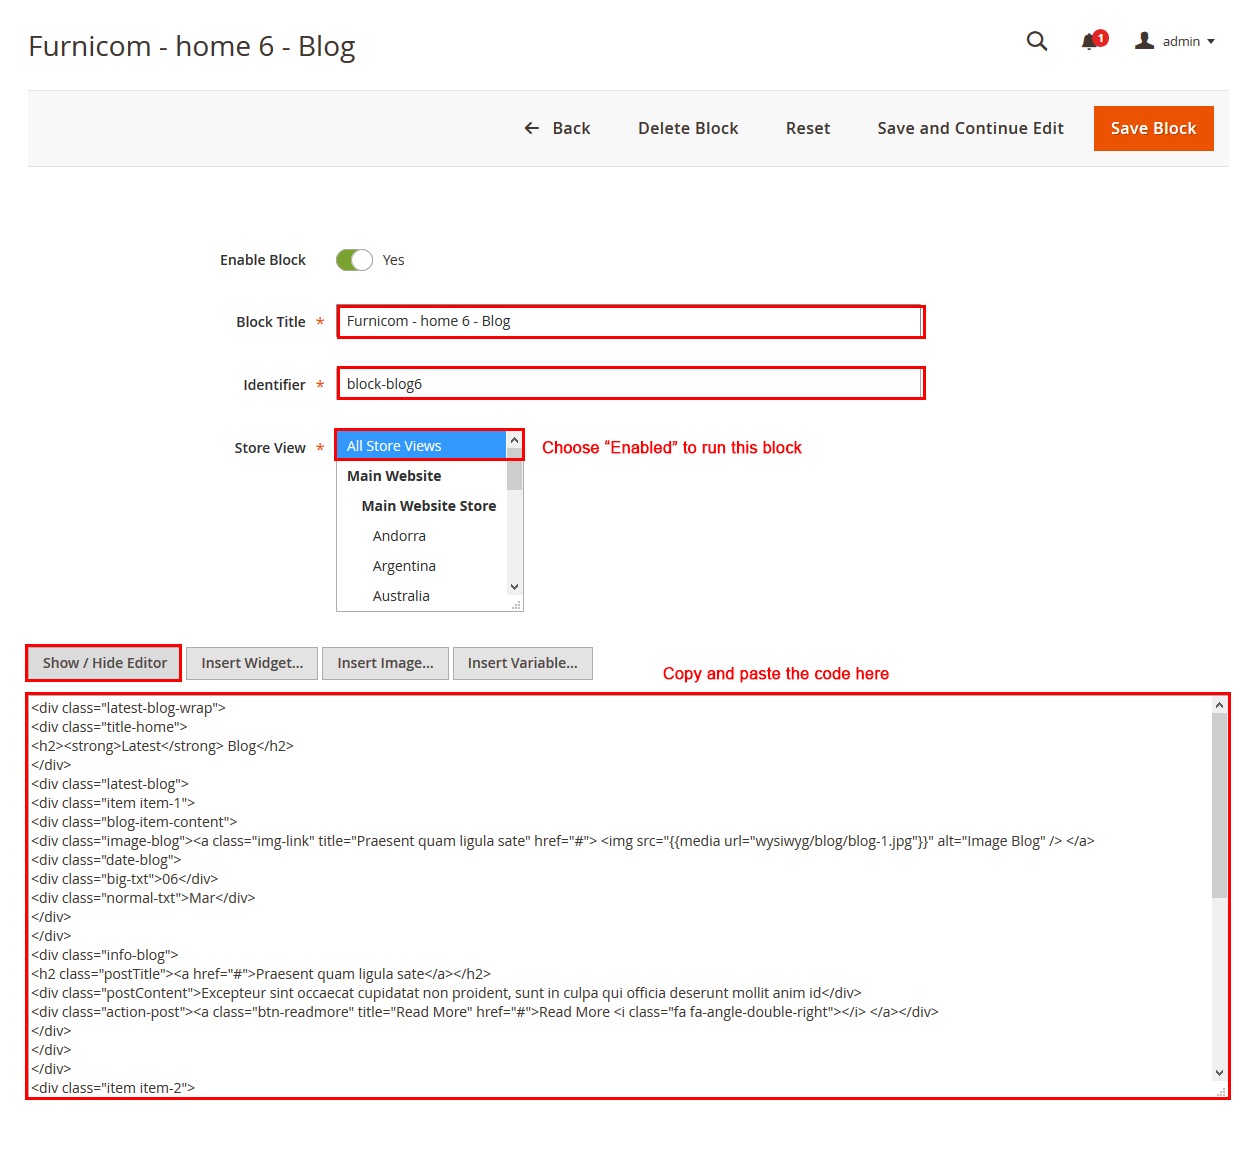
Task: Select Australia store view
Action: pyautogui.click(x=421, y=596)
